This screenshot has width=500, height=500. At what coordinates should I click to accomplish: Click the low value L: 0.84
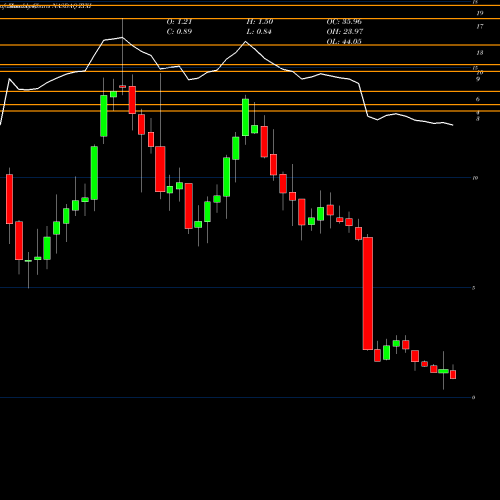(259, 32)
